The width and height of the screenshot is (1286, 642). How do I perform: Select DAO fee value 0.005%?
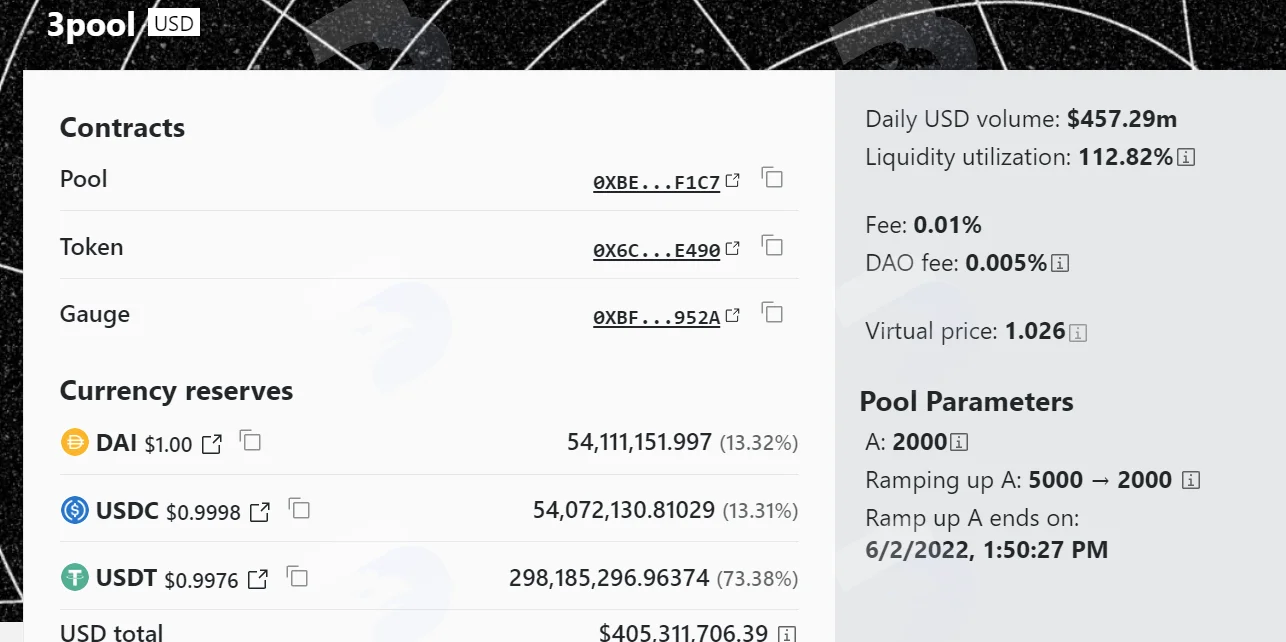click(x=1006, y=263)
